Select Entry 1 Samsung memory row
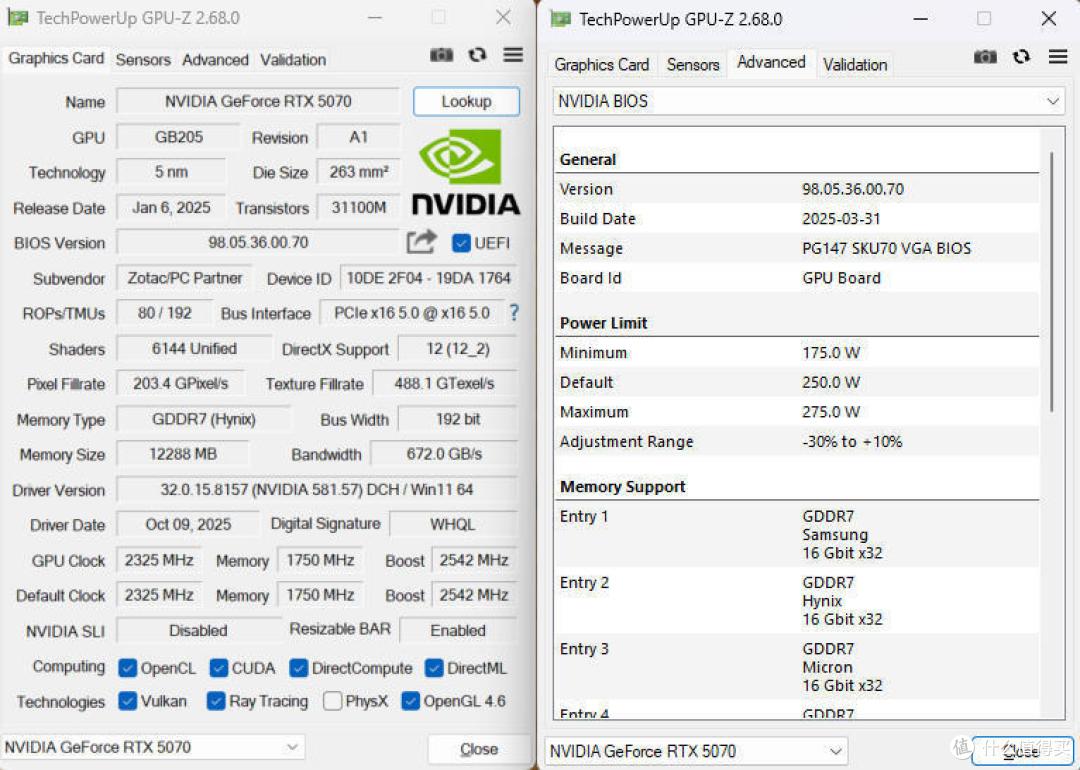1080x770 pixels. point(798,534)
